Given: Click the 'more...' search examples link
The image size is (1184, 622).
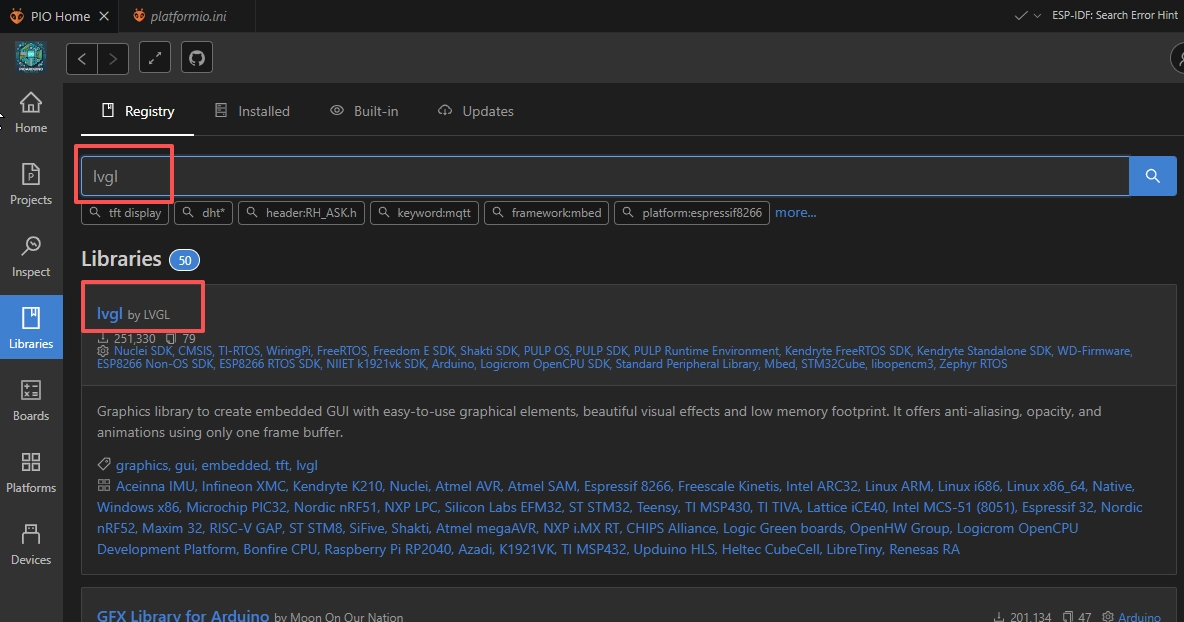Looking at the screenshot, I should coord(795,213).
